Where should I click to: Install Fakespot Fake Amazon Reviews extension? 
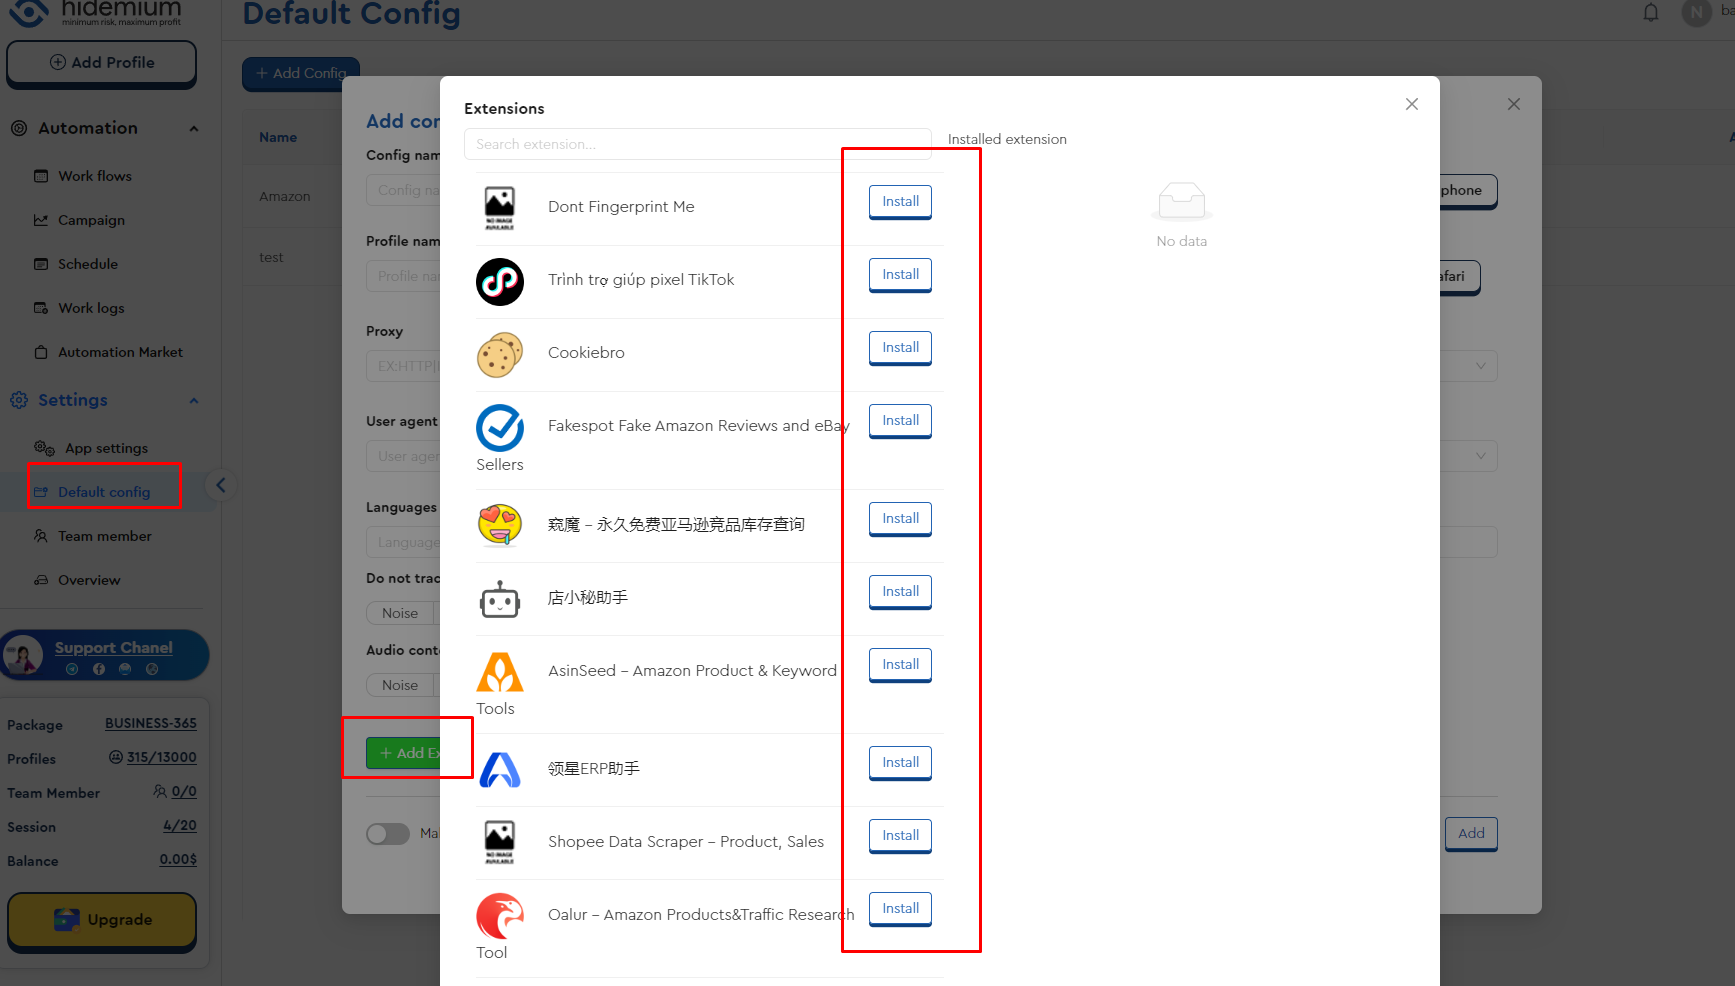[900, 421]
